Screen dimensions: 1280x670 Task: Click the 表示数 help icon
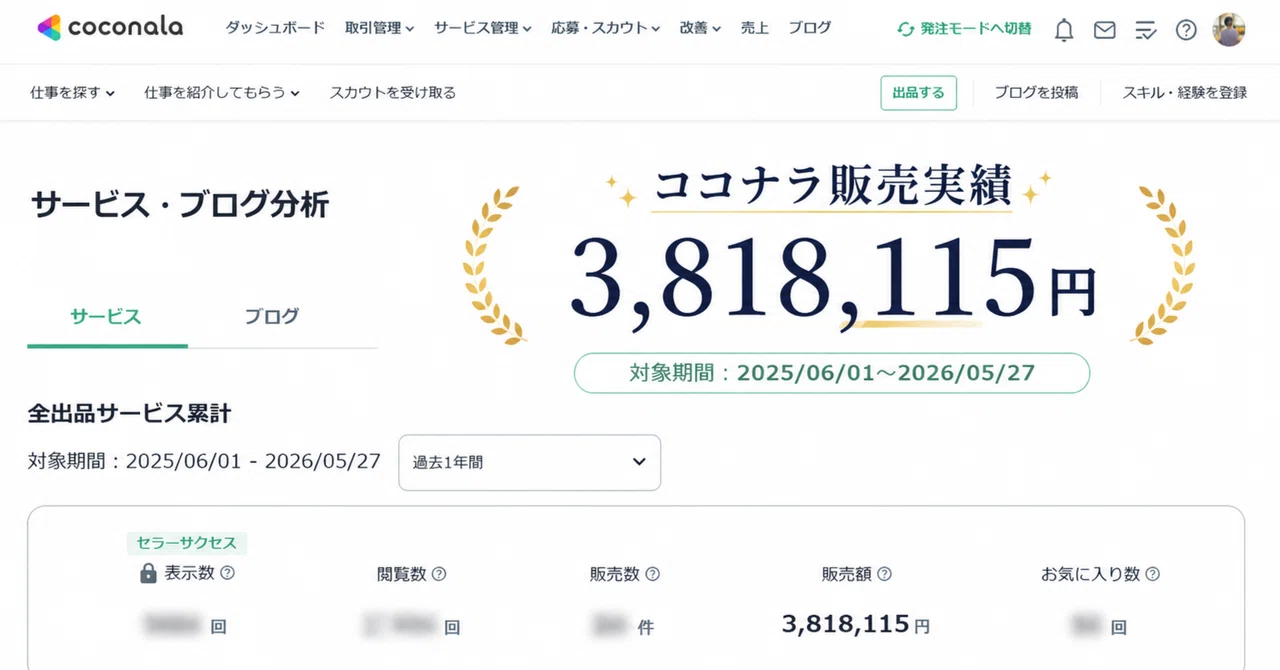tap(227, 573)
